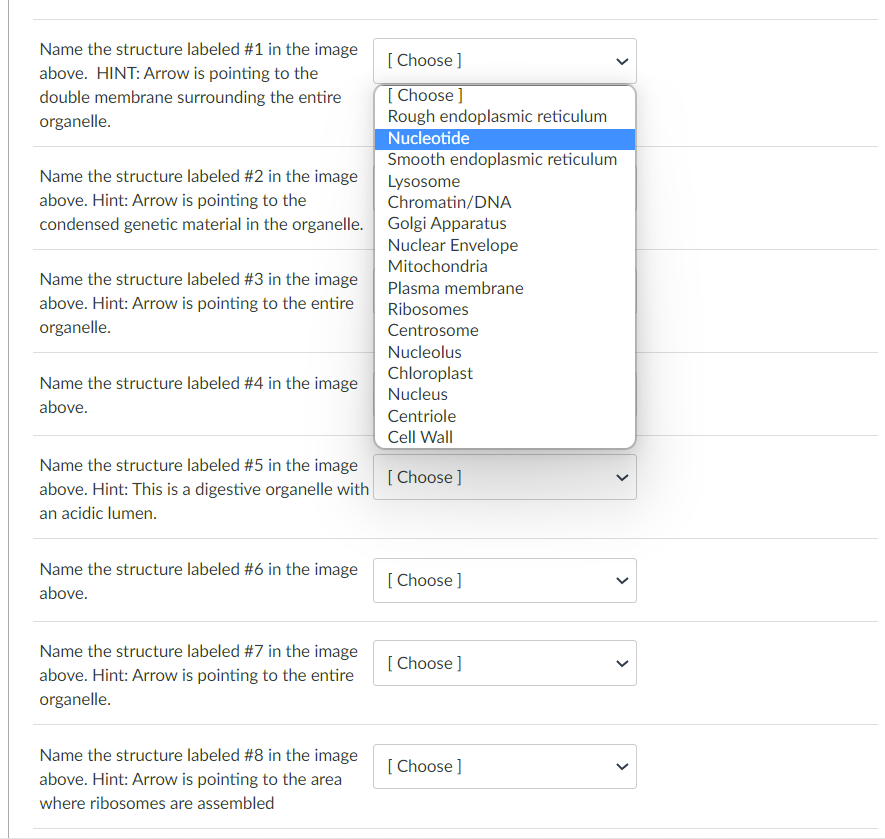This screenshot has height=839, width=885.
Task: Select the blank [ Choose ] option in list
Action: tap(505, 95)
